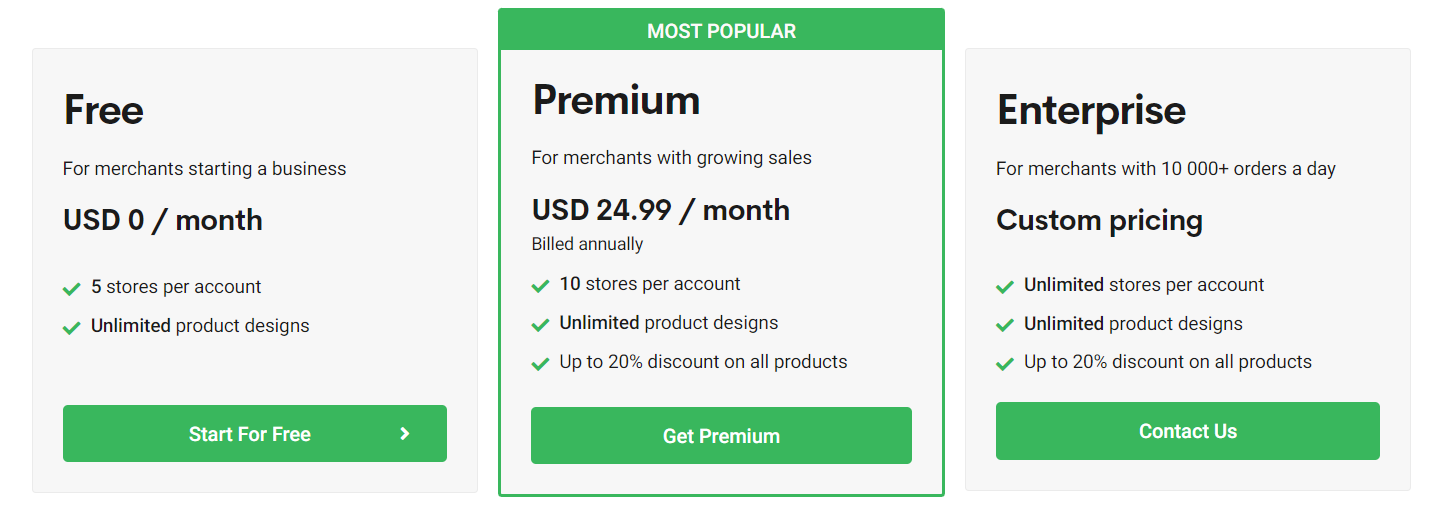
Task: Select the Most Popular banner
Action: [x=721, y=31]
